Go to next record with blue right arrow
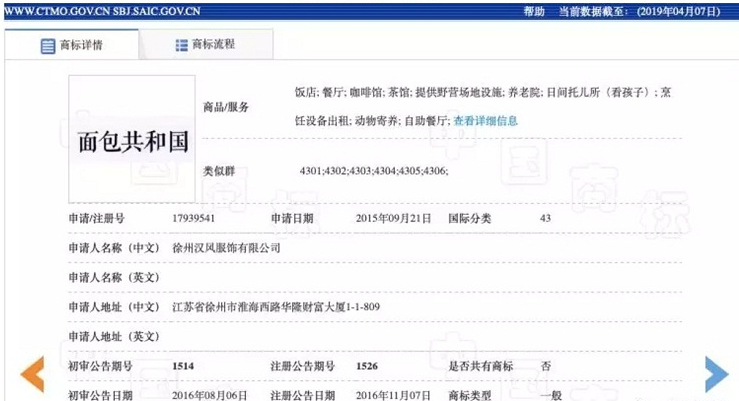 point(716,373)
